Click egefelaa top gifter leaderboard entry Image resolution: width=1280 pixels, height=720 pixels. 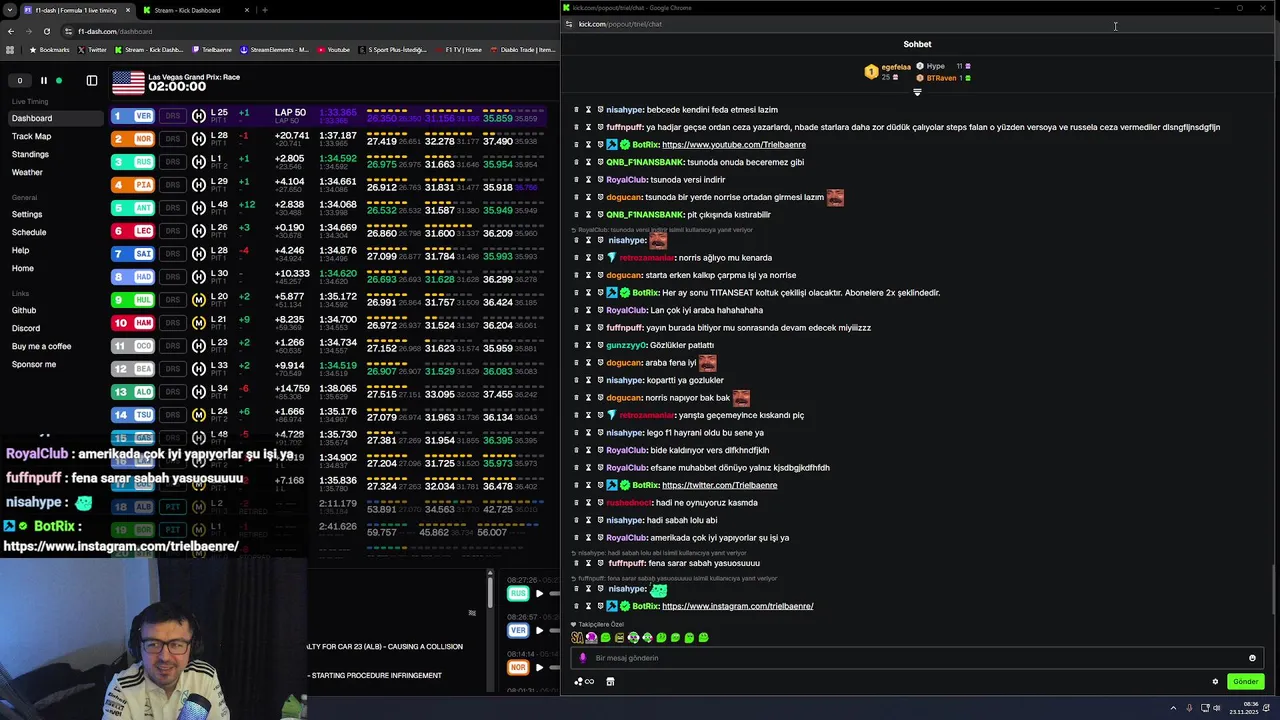coord(888,72)
